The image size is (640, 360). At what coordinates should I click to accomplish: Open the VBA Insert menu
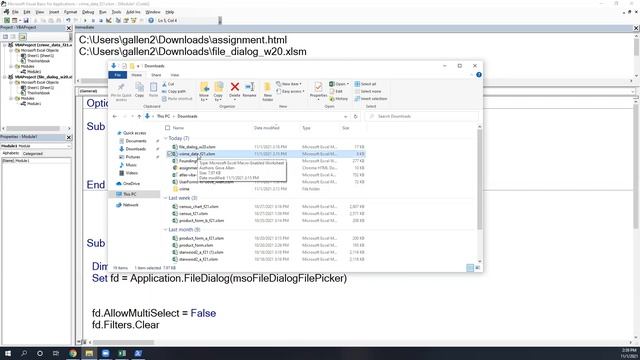[x=54, y=12]
